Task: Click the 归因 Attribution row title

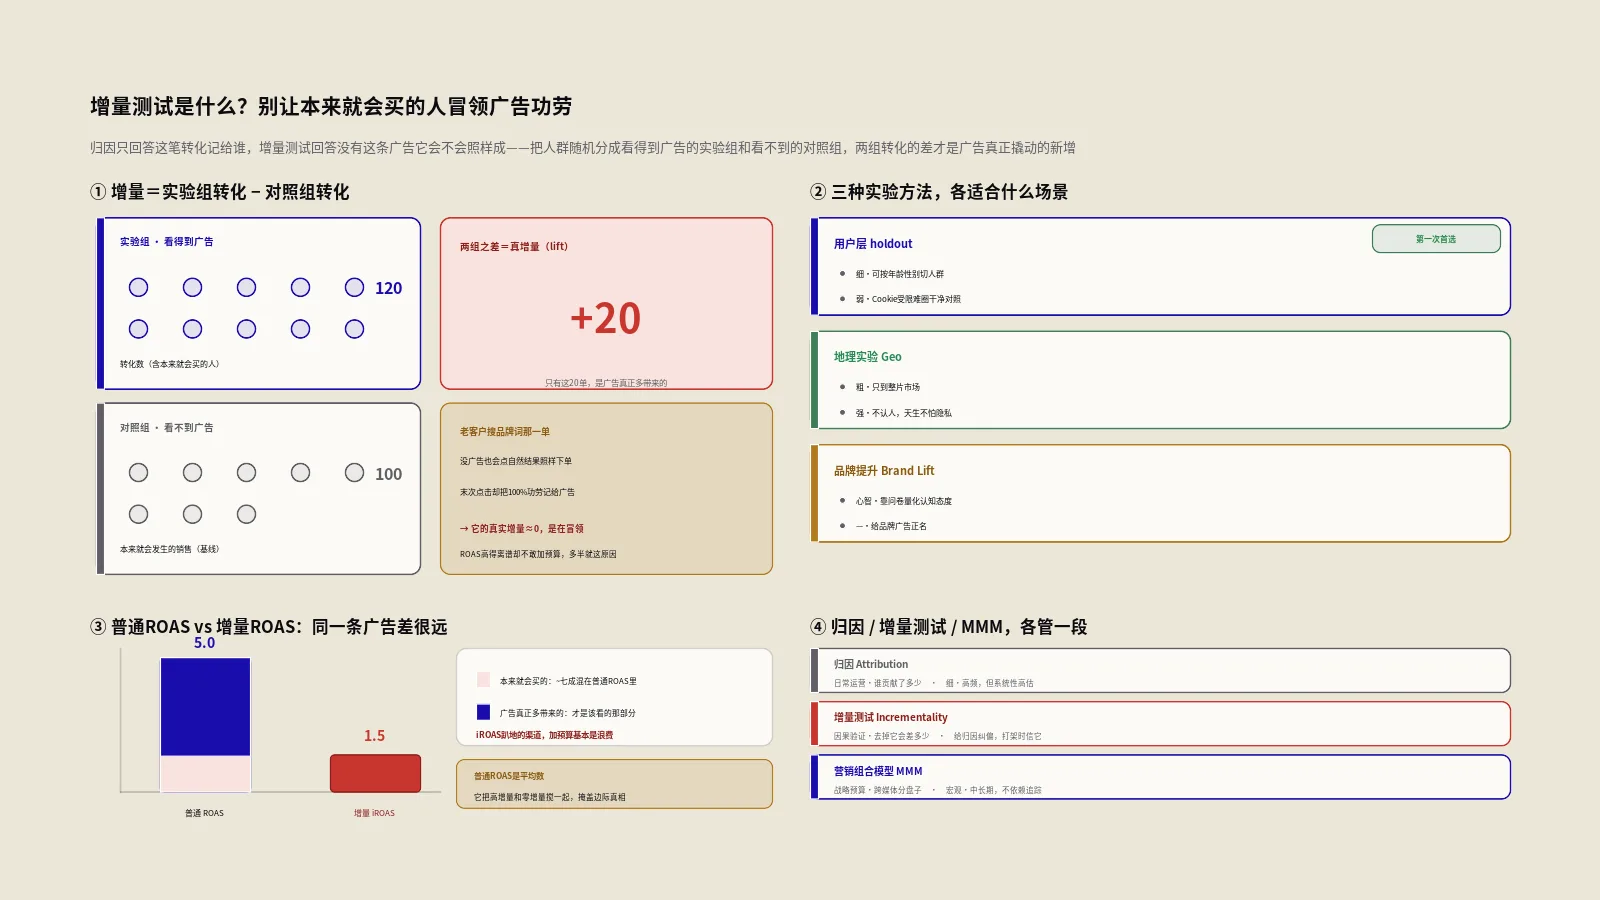Action: 871,664
